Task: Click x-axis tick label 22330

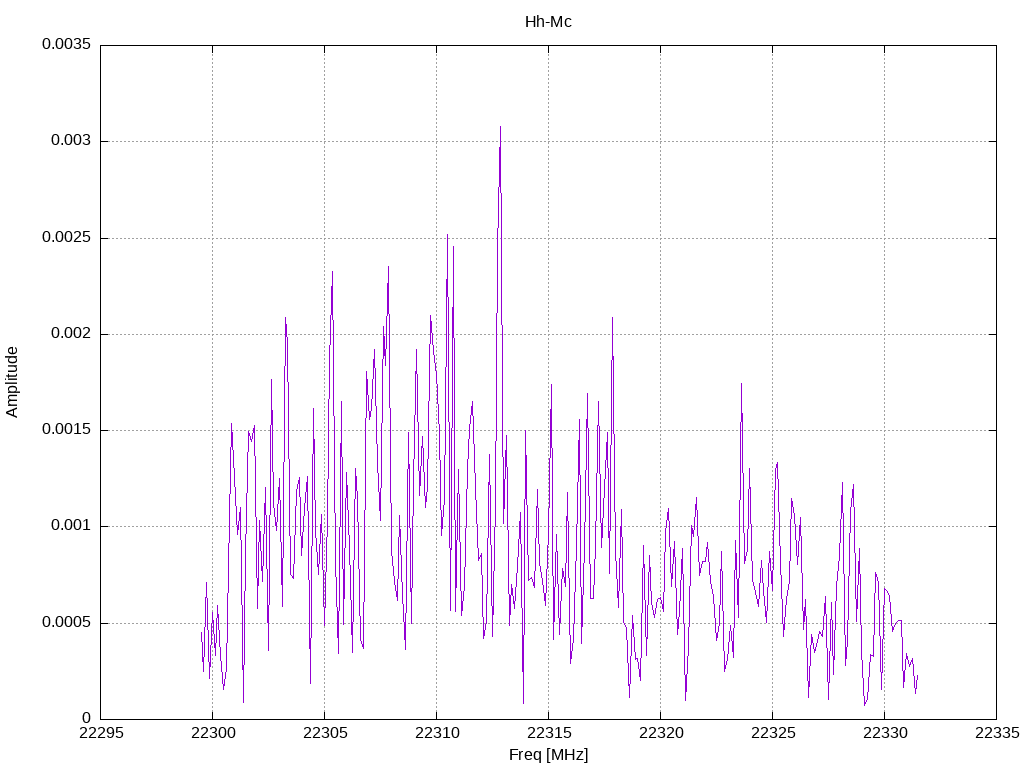Action: [885, 733]
